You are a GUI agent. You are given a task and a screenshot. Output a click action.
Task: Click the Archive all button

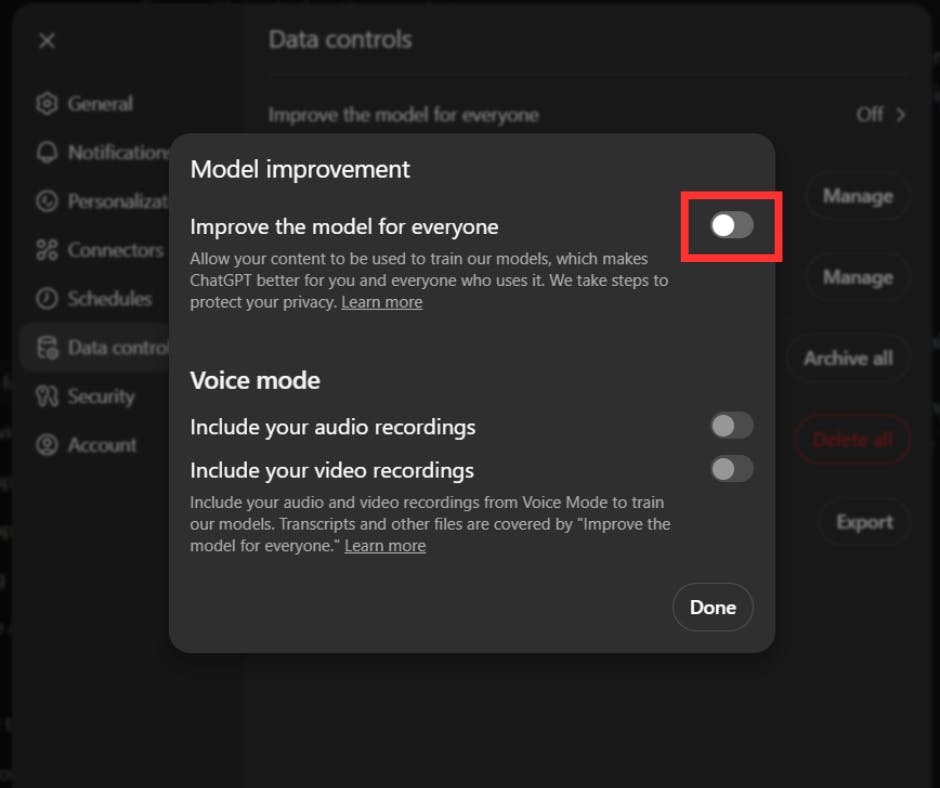tap(848, 358)
